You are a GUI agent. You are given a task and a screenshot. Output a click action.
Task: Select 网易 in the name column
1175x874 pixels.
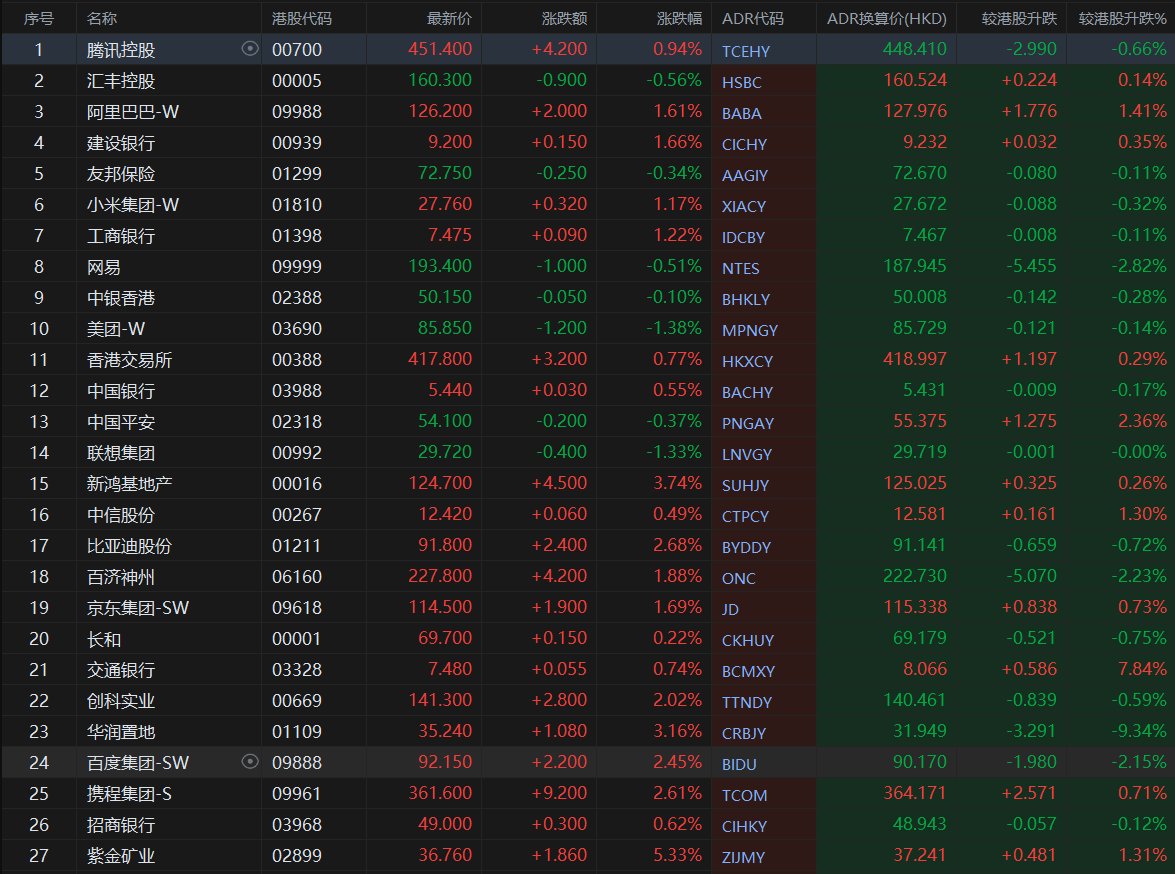(x=103, y=267)
